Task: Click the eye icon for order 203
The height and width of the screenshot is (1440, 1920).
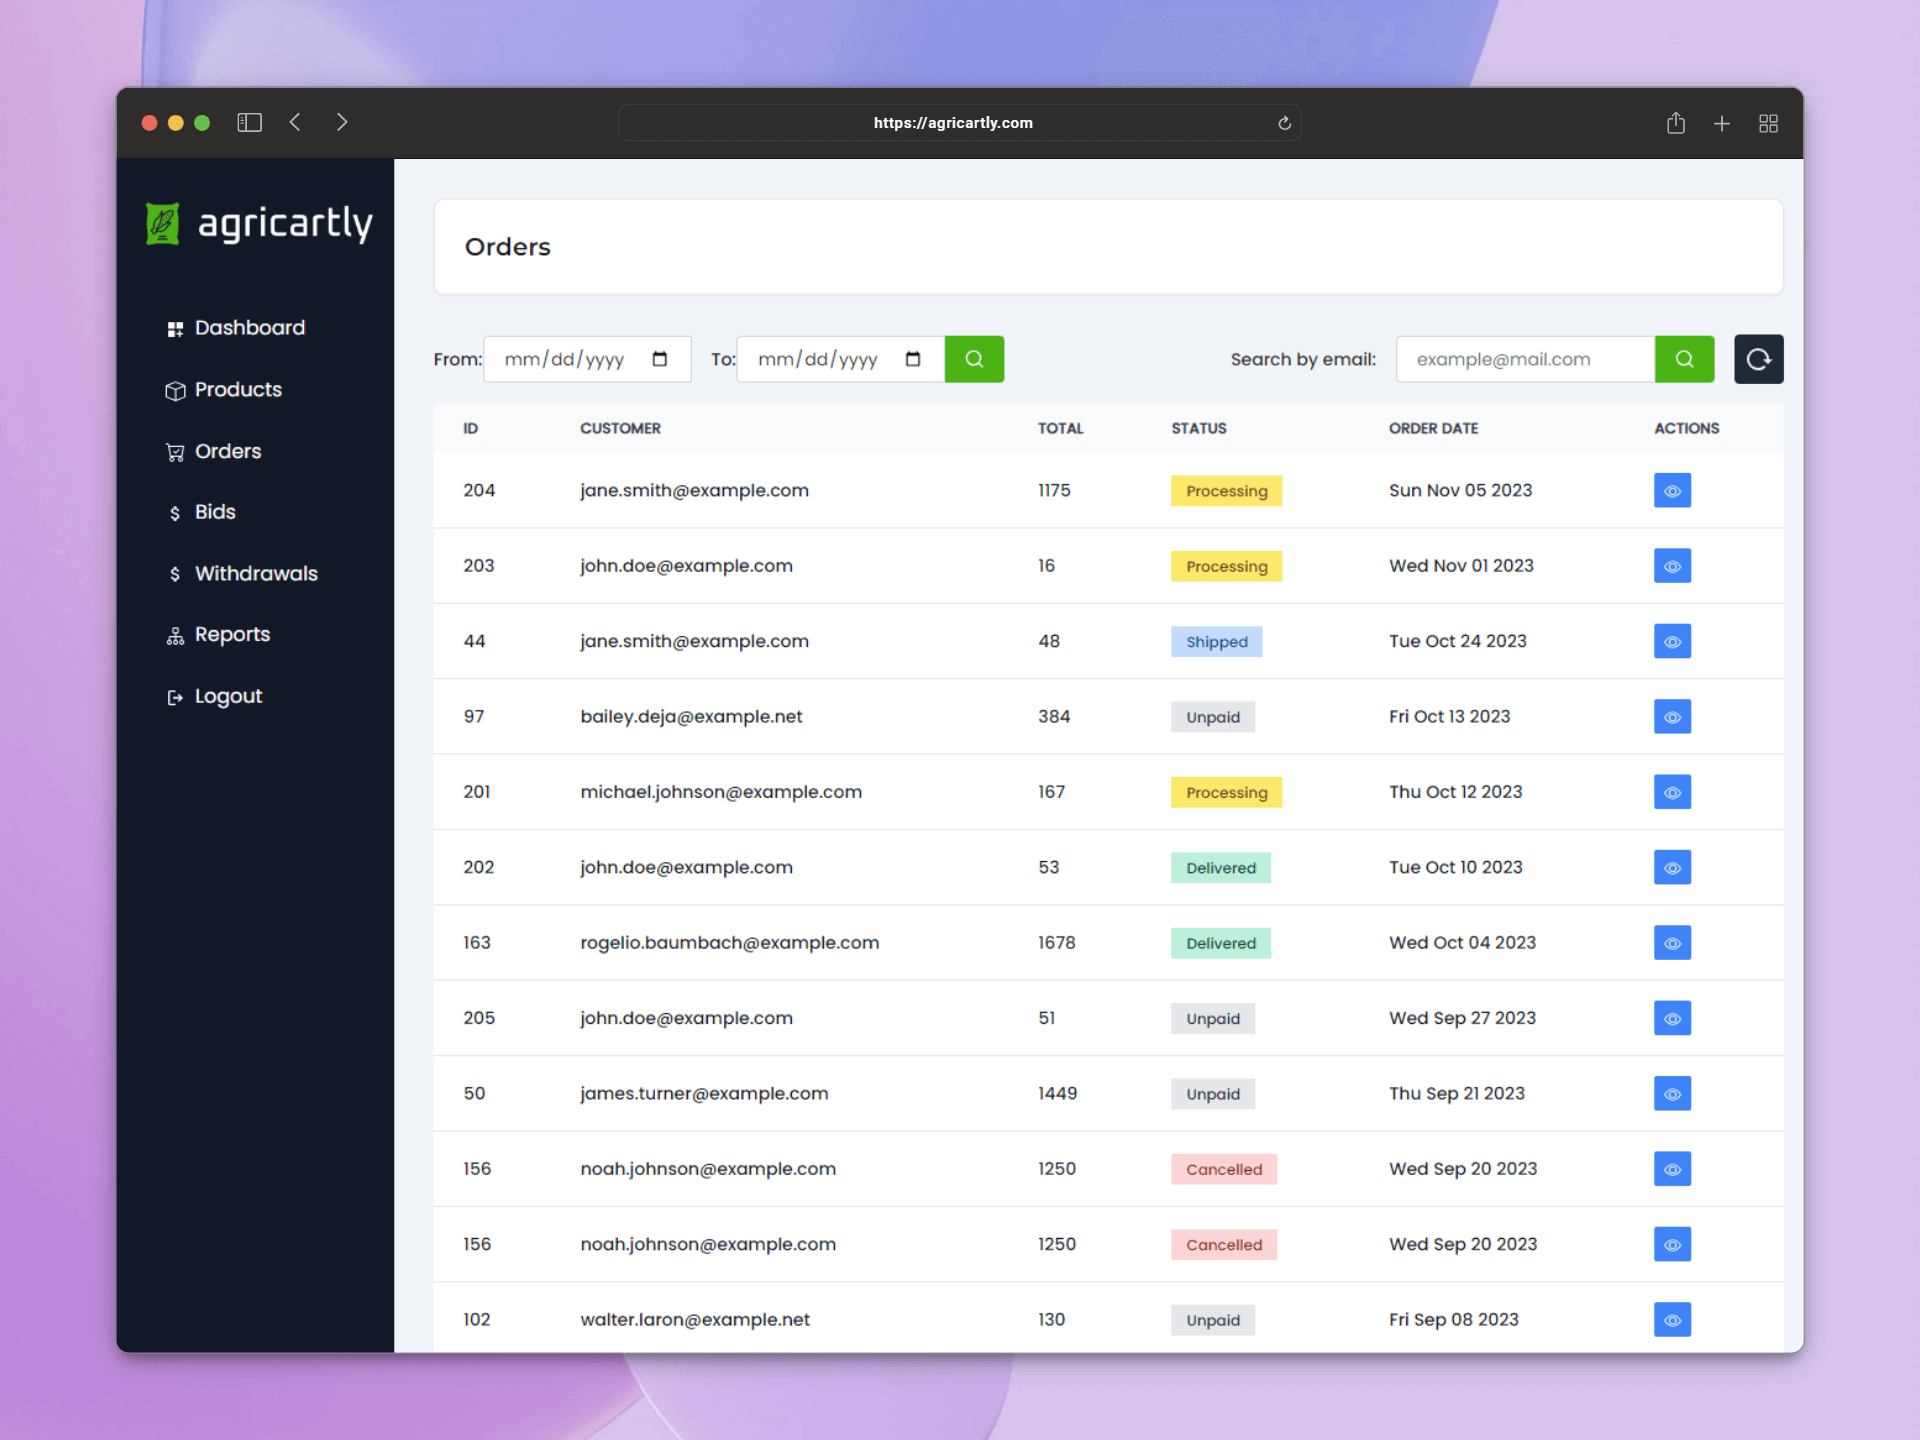Action: pos(1672,566)
